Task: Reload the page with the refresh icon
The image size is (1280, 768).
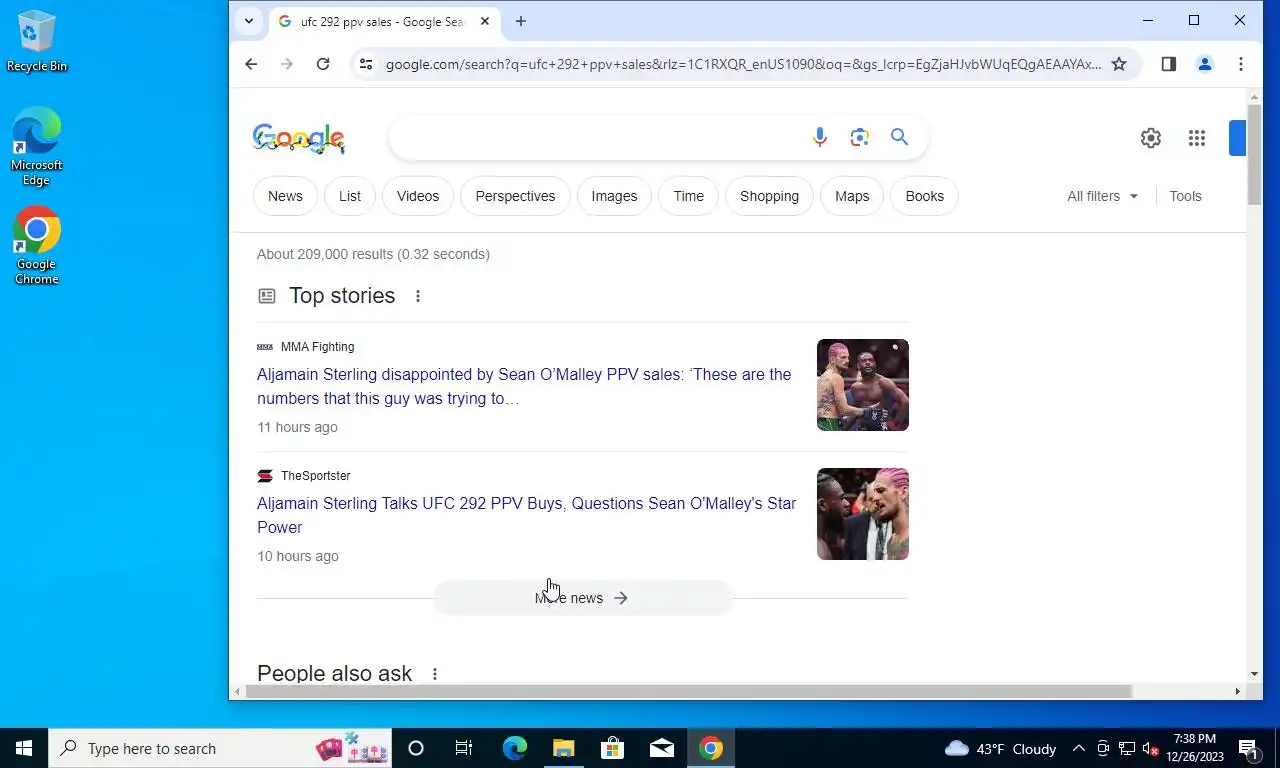Action: point(323,64)
